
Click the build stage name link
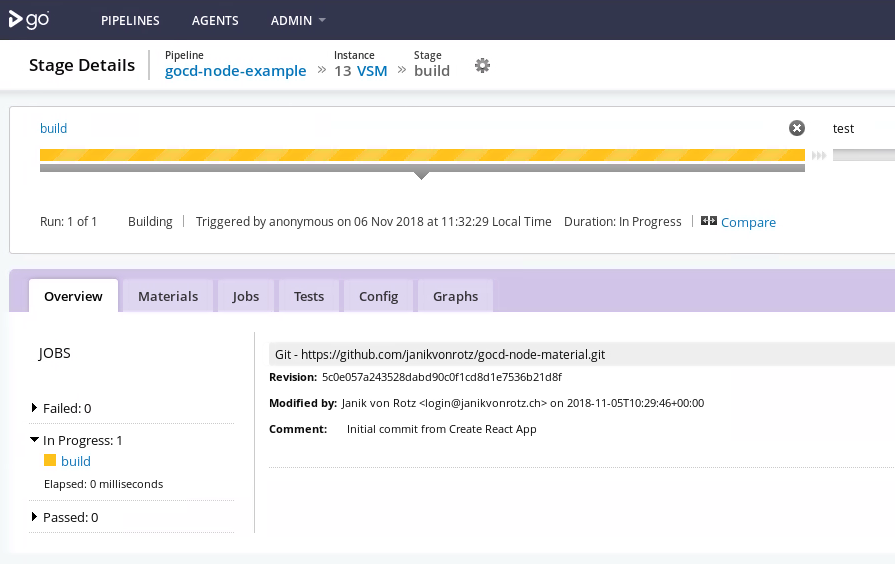[x=53, y=128]
